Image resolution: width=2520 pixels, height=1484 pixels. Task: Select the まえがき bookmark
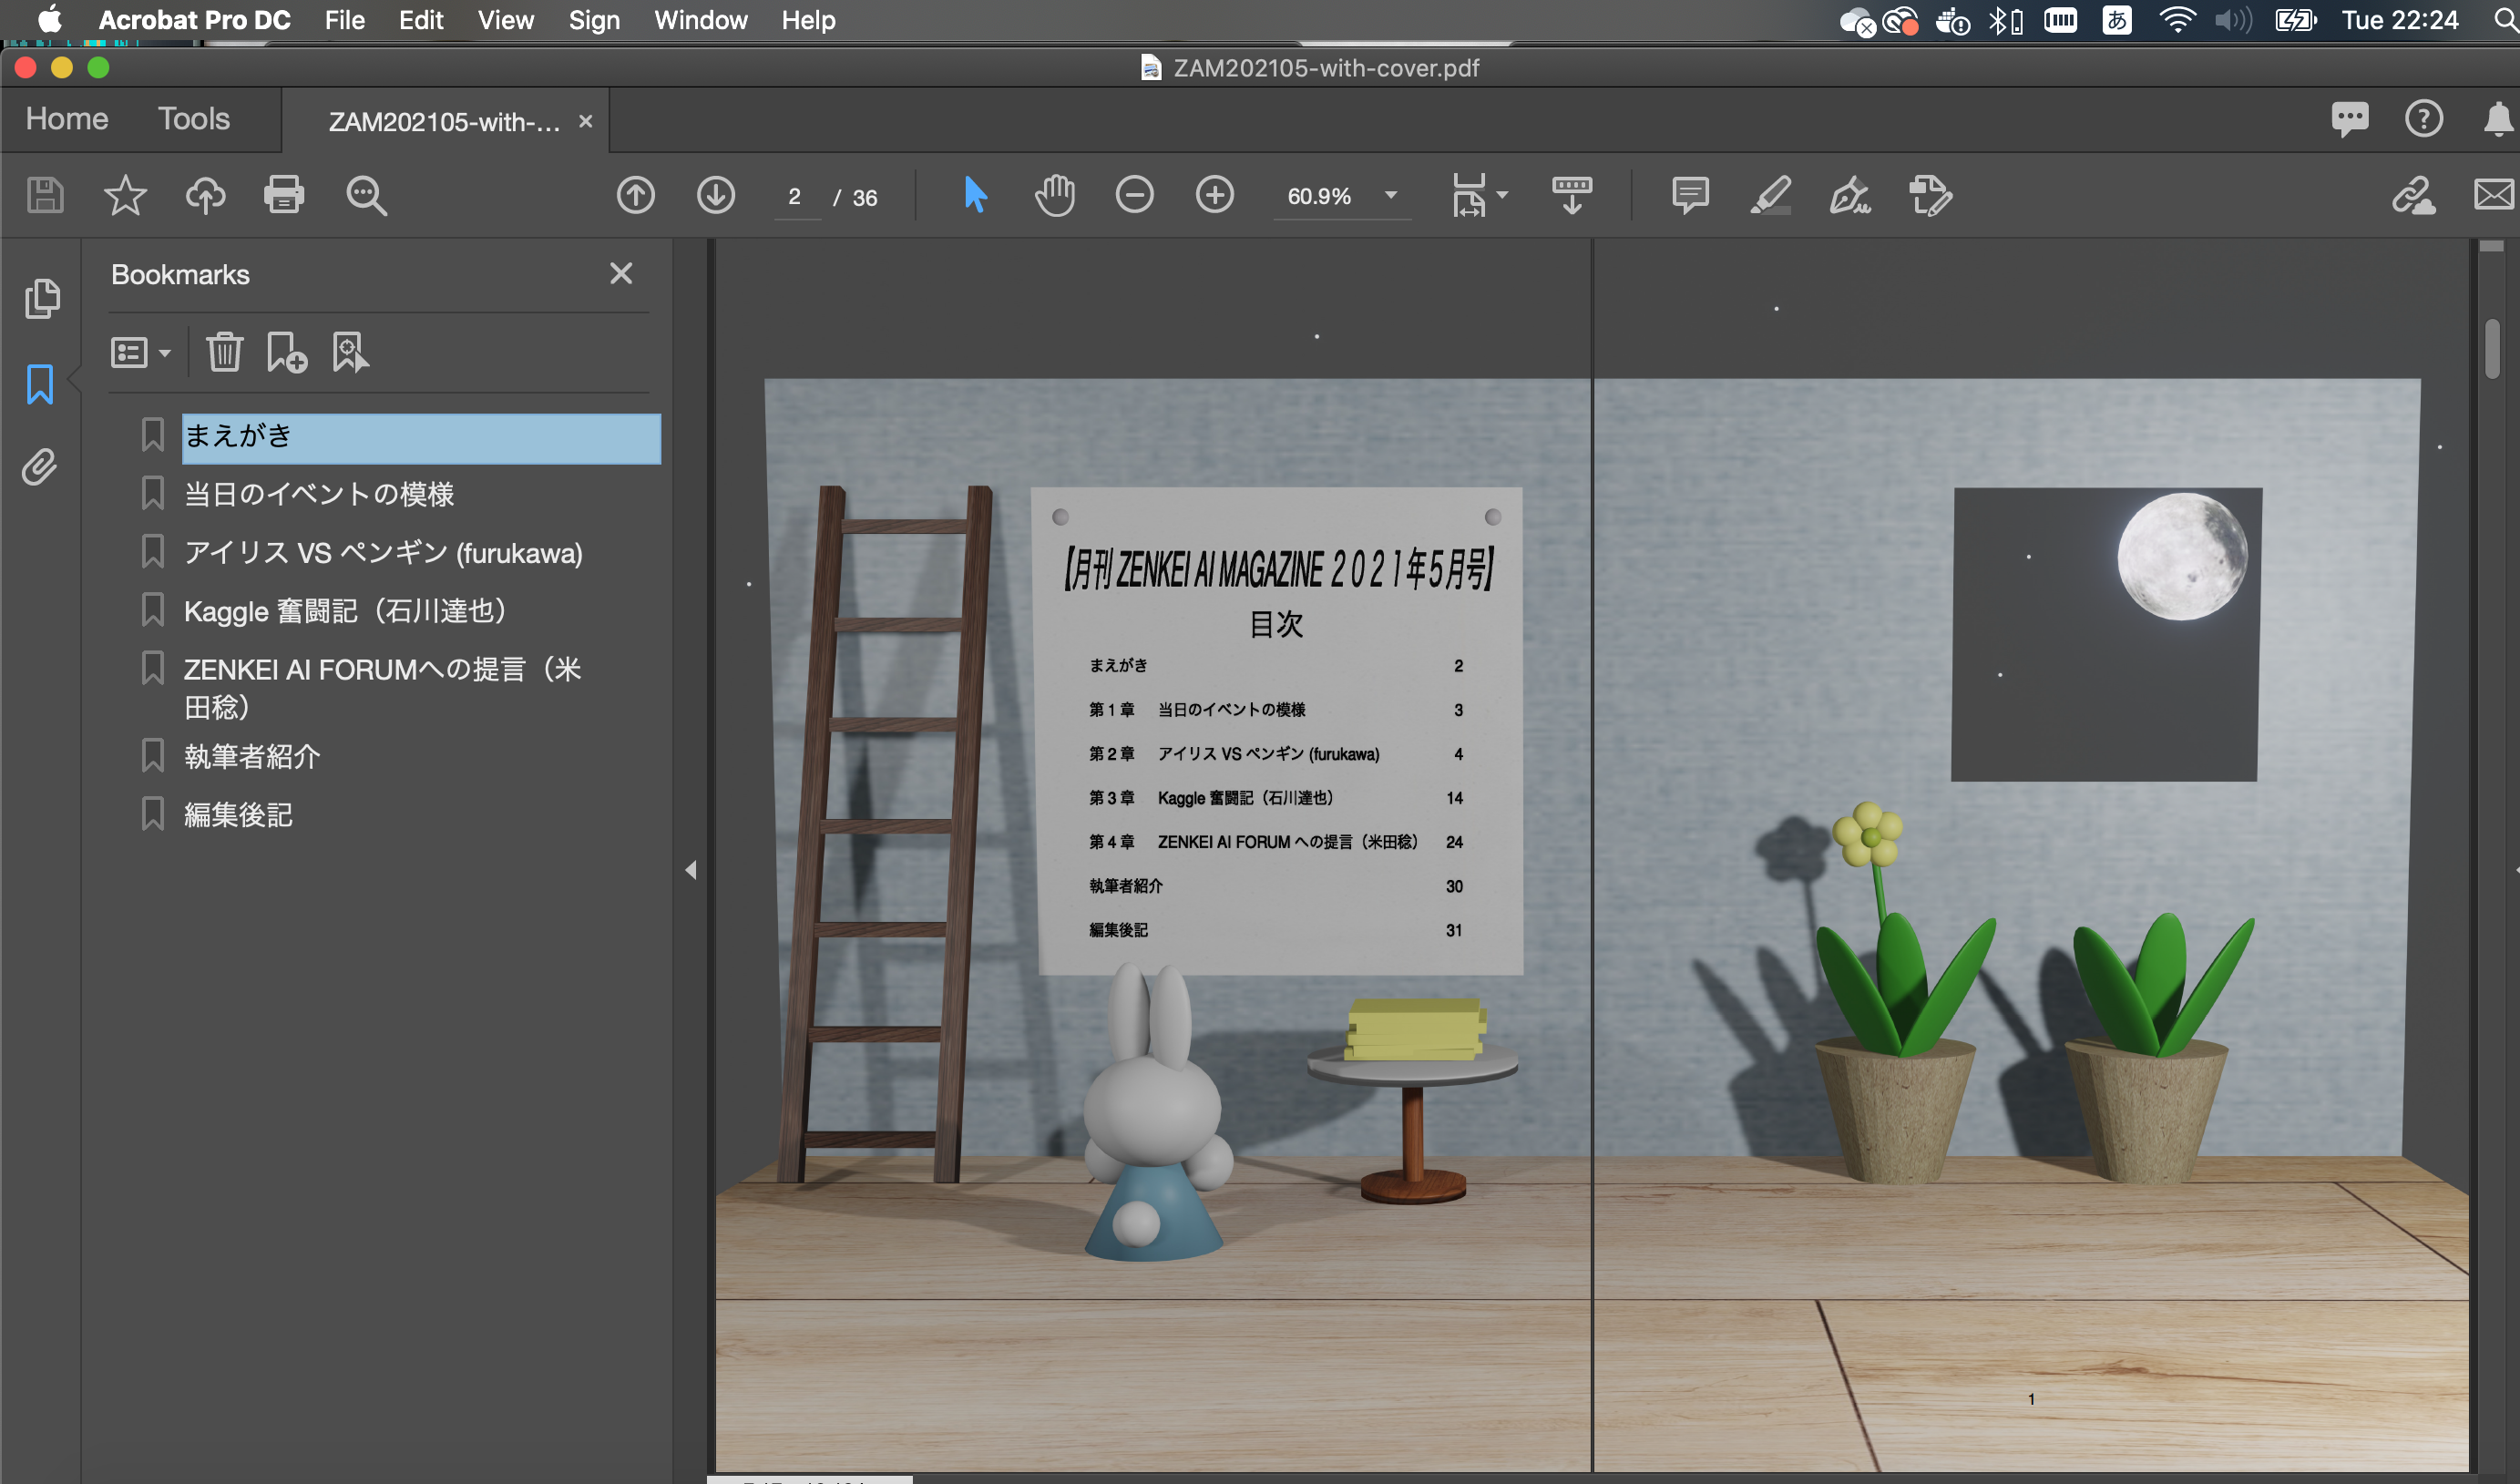tap(421, 437)
